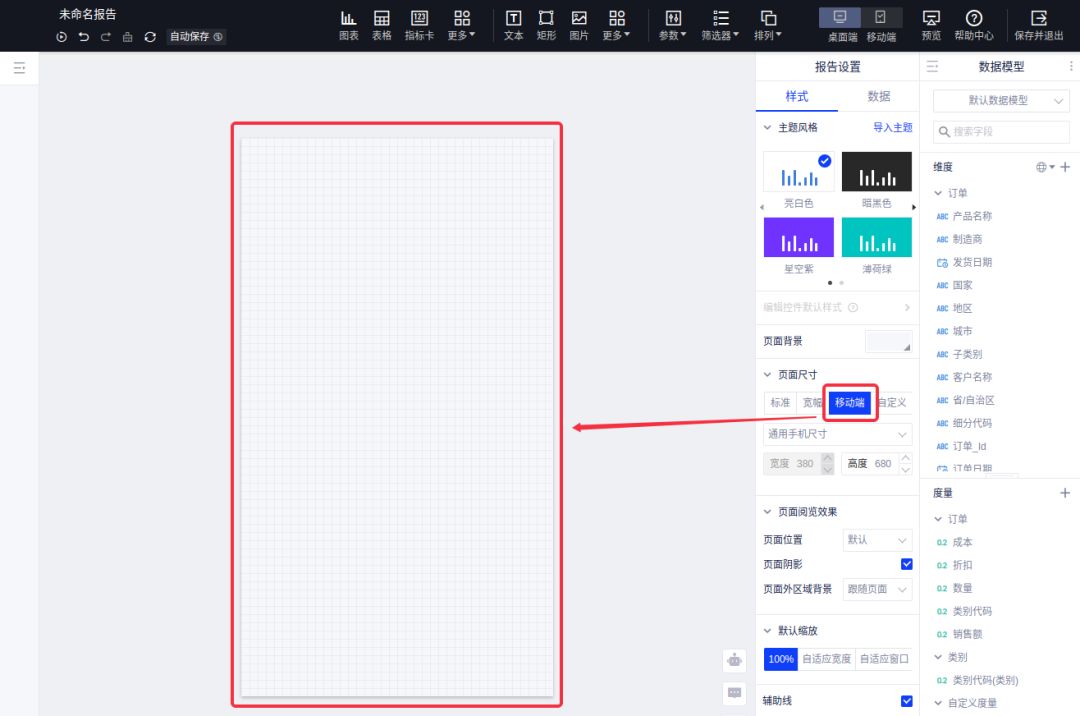This screenshot has width=1080, height=716.
Task: Undo the last action
Action: [x=83, y=37]
